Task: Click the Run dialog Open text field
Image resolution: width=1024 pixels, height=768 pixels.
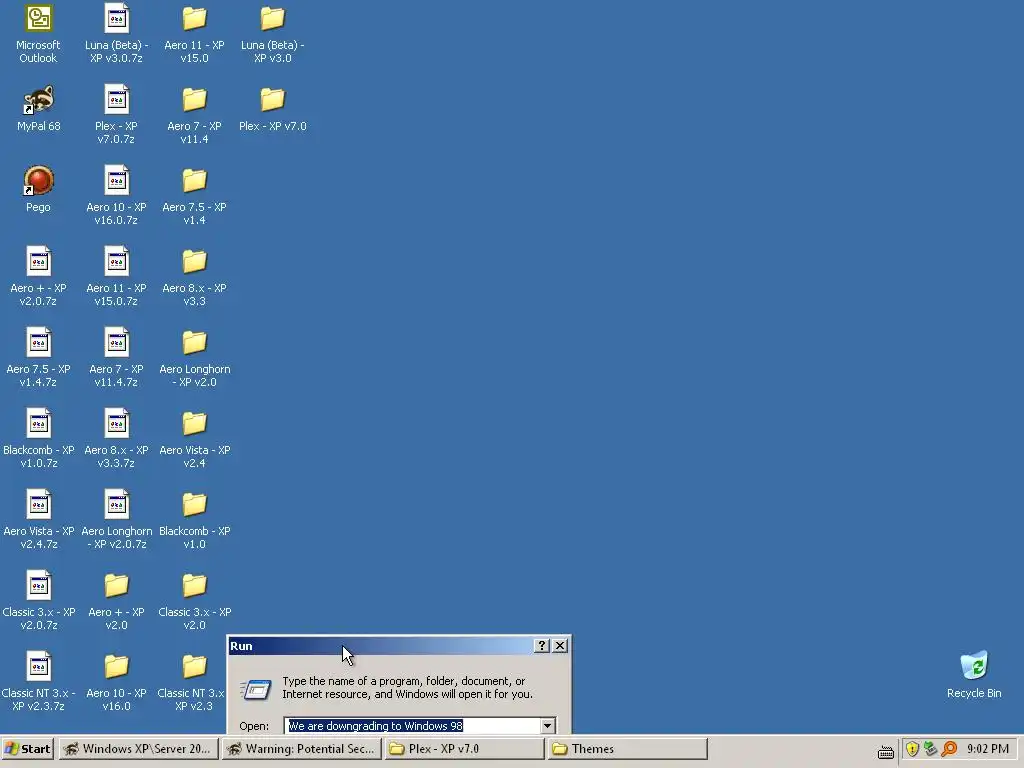Action: coord(412,726)
